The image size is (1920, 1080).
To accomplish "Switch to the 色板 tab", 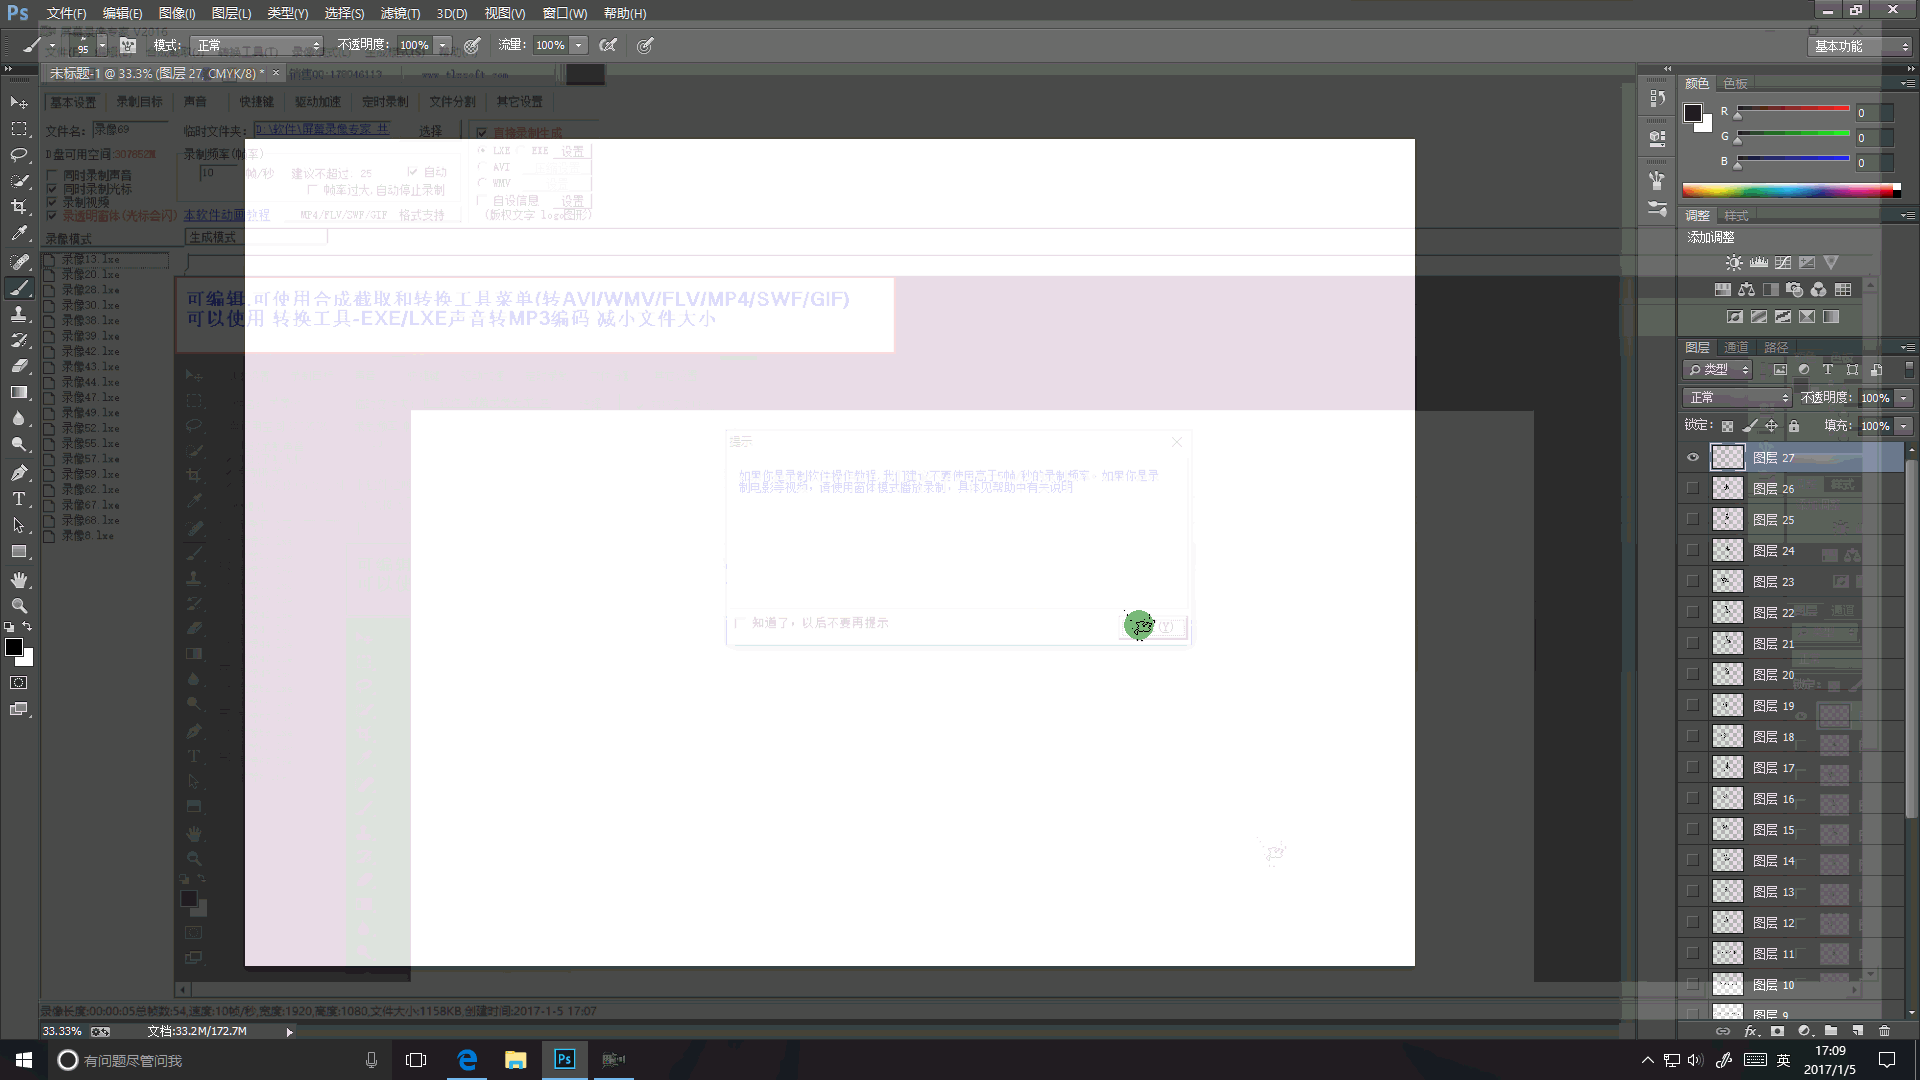I will [1735, 83].
